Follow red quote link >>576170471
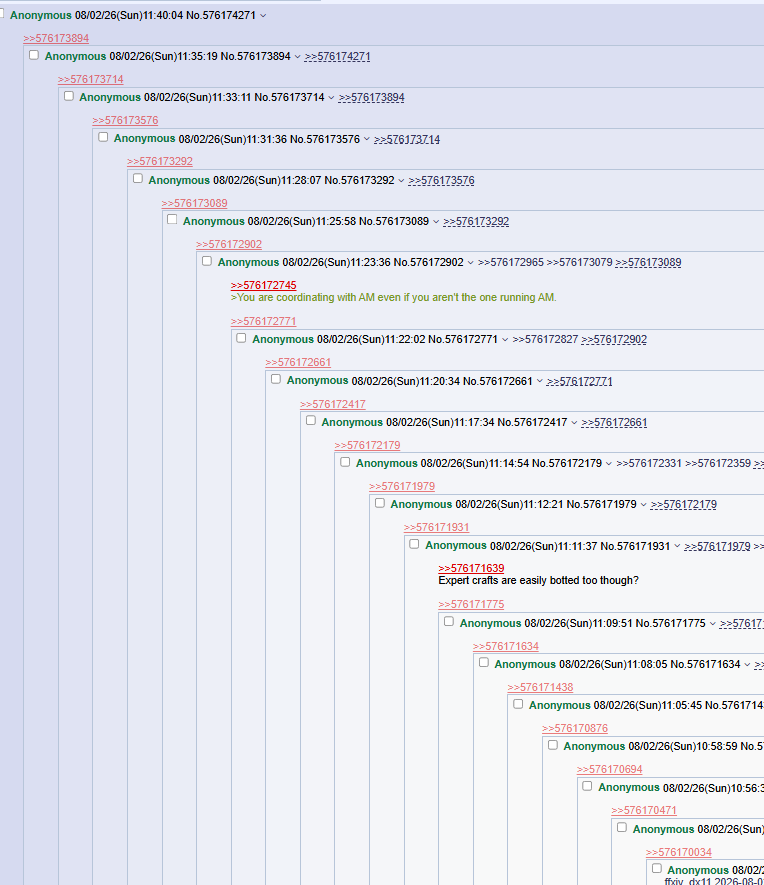The width and height of the screenshot is (764, 885). (x=644, y=810)
